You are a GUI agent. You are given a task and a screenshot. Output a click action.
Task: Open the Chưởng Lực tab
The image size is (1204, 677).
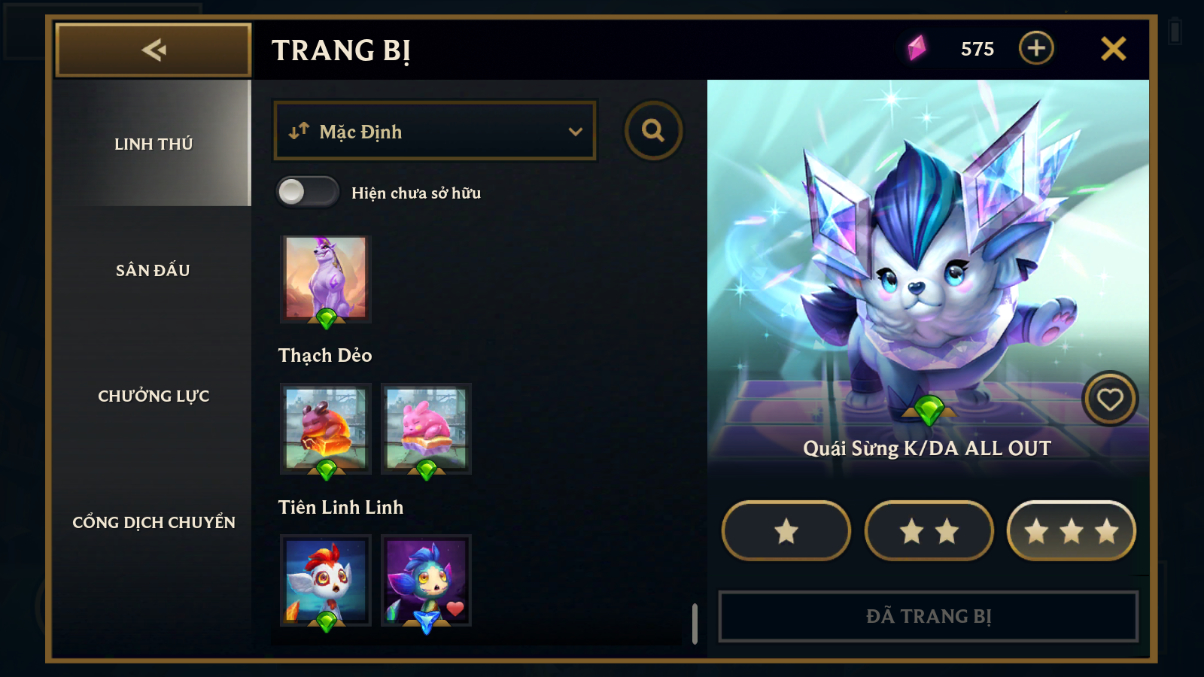[x=153, y=396]
